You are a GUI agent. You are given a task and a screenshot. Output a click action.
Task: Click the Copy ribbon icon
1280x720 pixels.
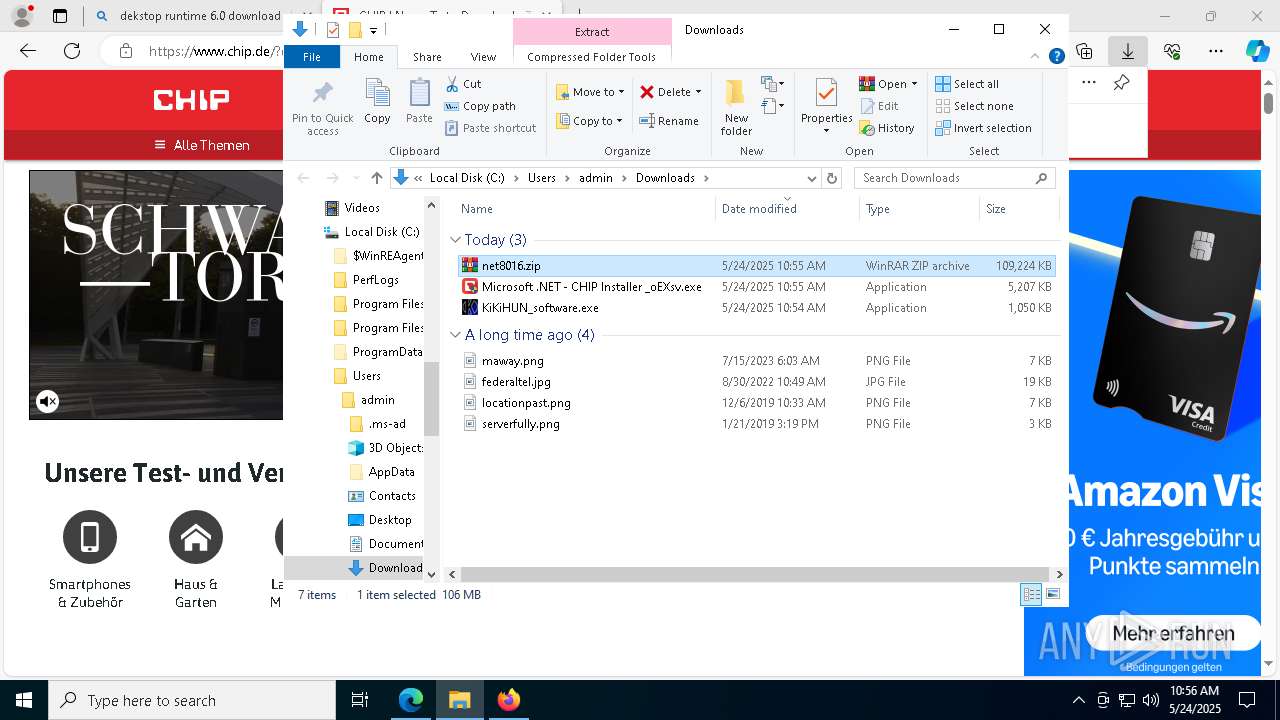(x=377, y=102)
